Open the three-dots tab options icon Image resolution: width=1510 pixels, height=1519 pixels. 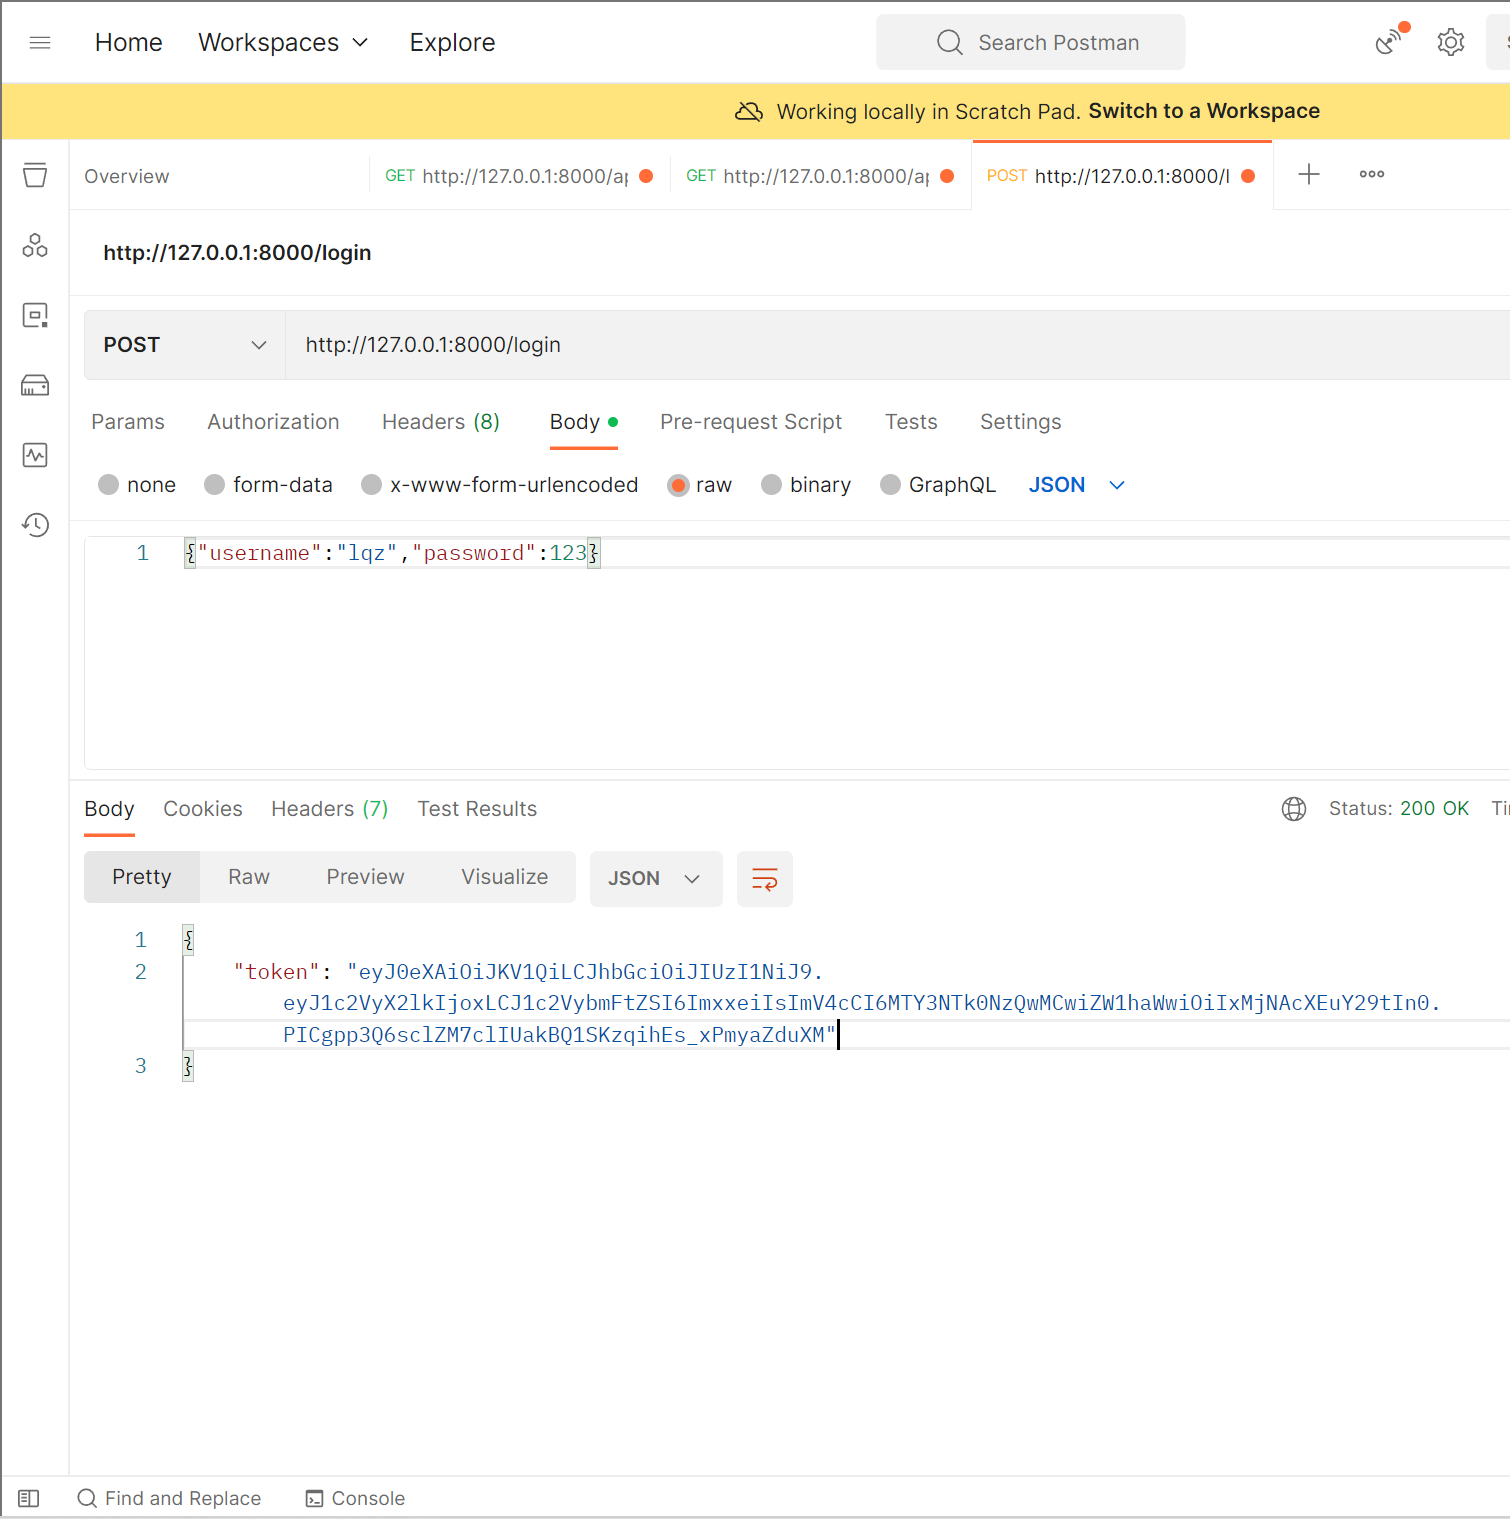pos(1372,174)
